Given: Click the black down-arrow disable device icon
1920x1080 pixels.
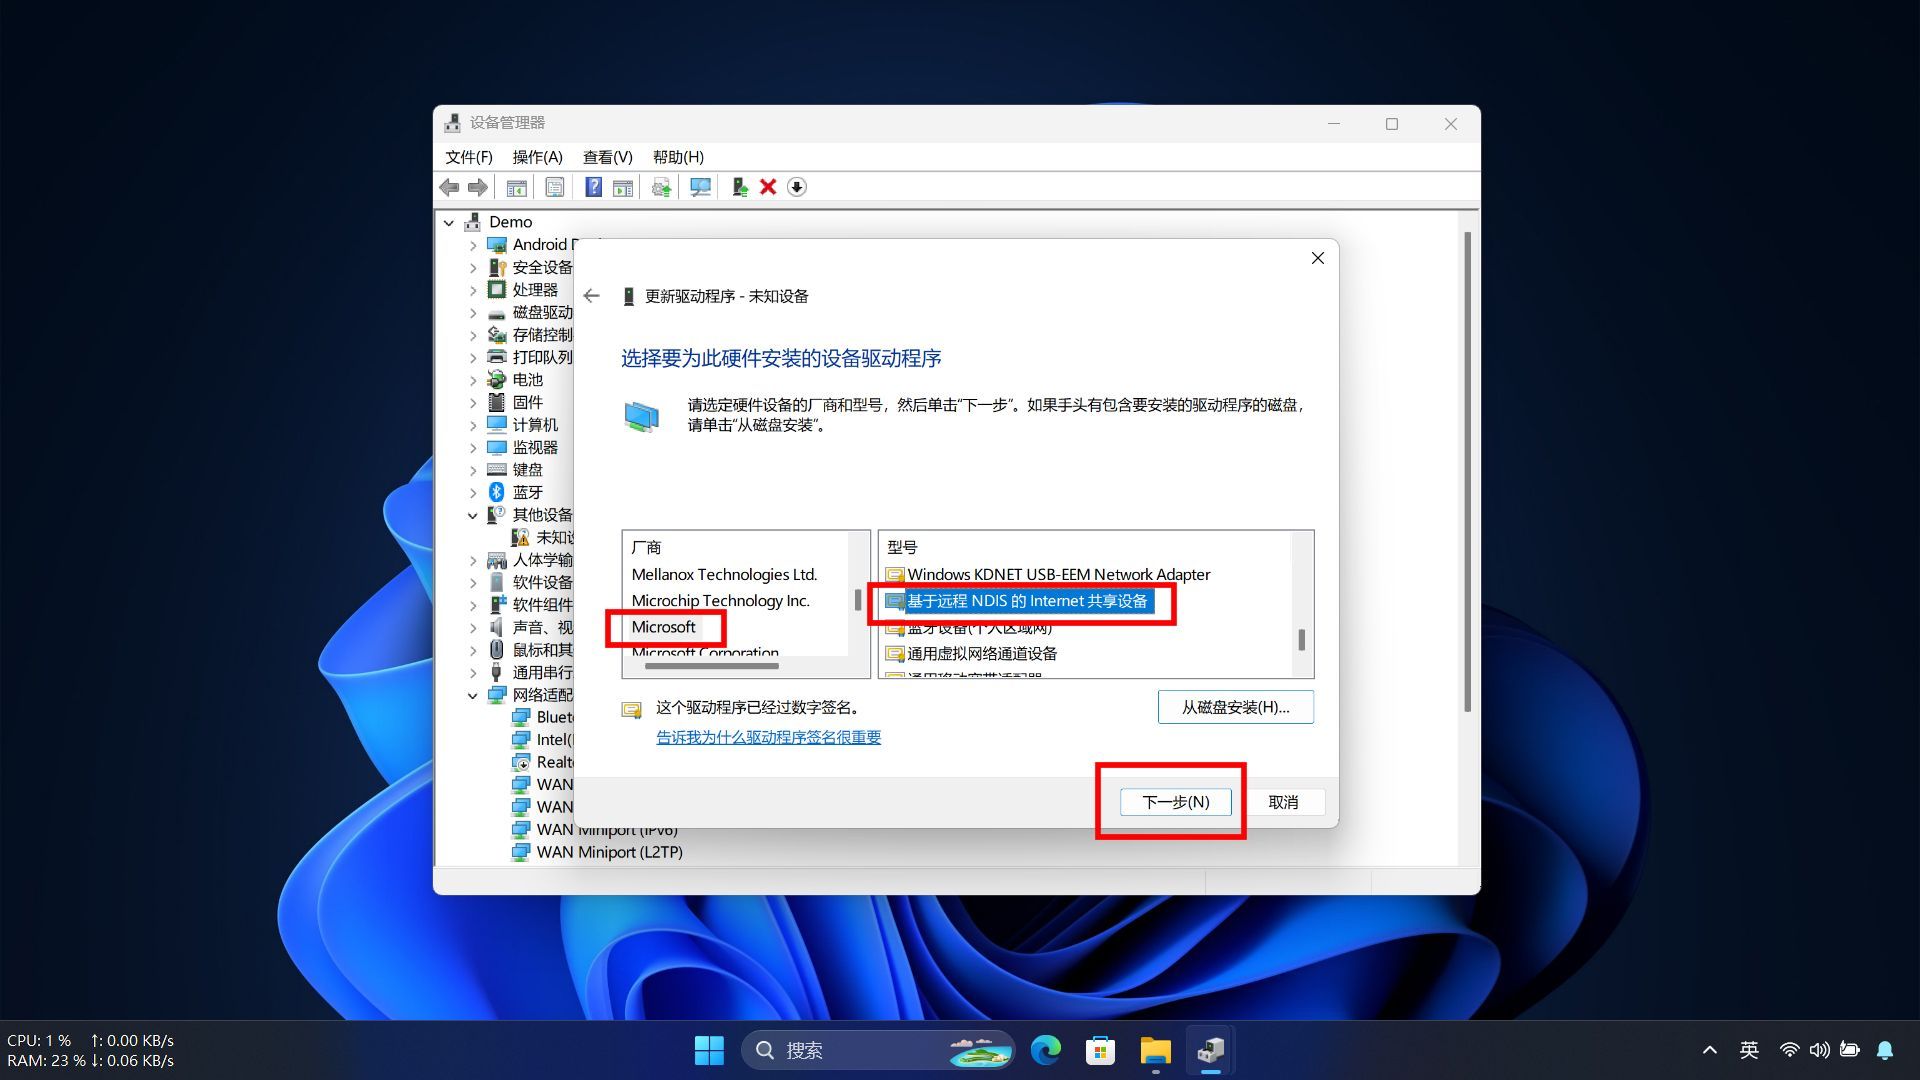Looking at the screenshot, I should pos(797,187).
